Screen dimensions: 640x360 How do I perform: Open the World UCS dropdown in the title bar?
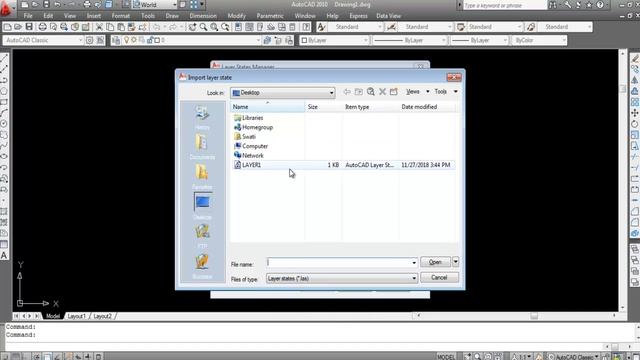point(155,5)
